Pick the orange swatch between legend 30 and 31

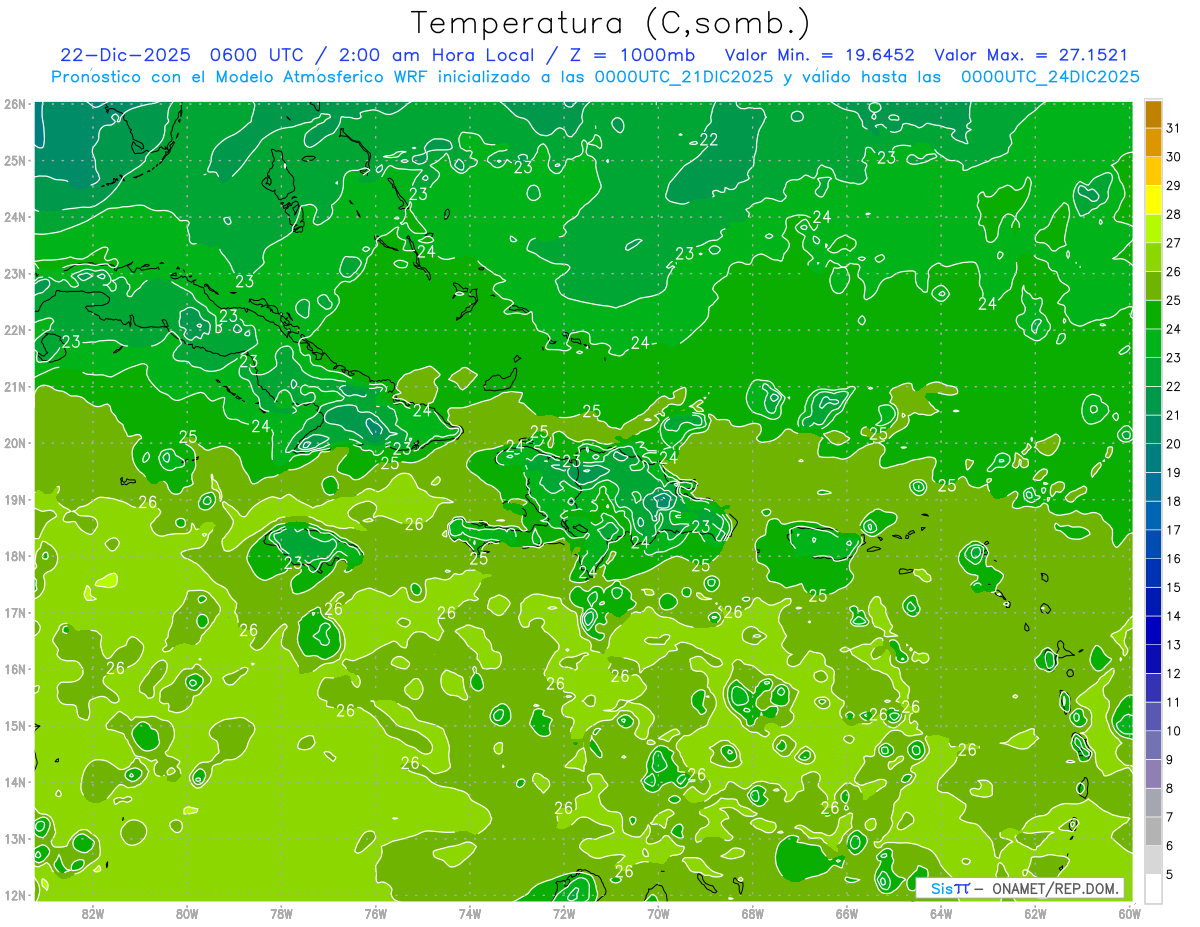[1153, 142]
